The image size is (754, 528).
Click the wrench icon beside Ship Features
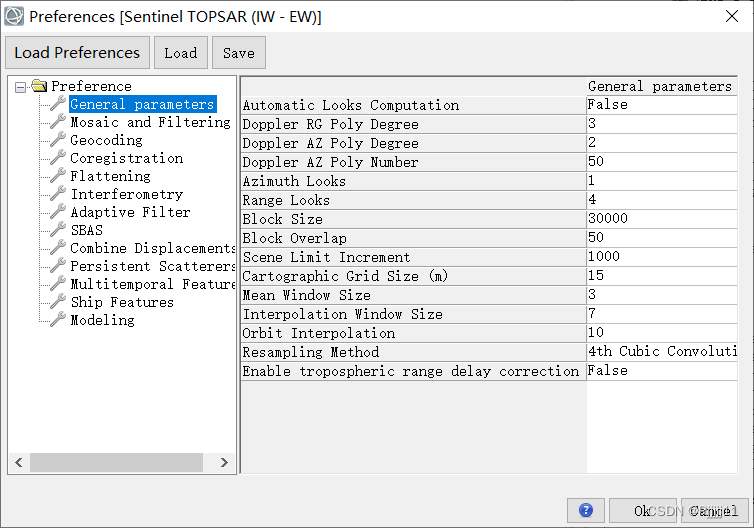(58, 302)
